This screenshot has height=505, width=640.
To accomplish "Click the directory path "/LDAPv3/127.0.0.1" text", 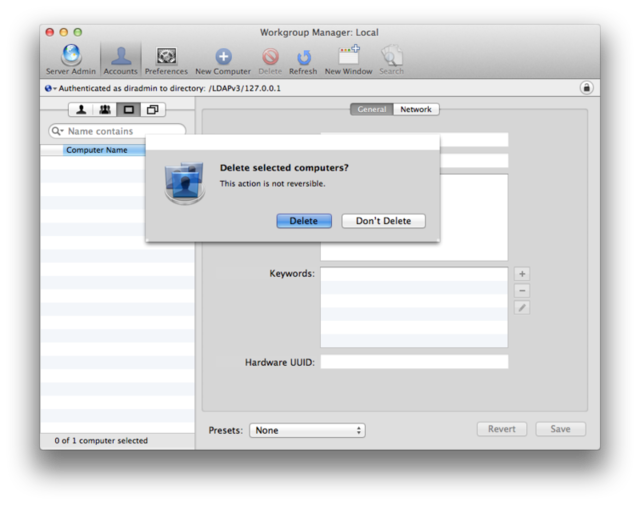I will 244,88.
